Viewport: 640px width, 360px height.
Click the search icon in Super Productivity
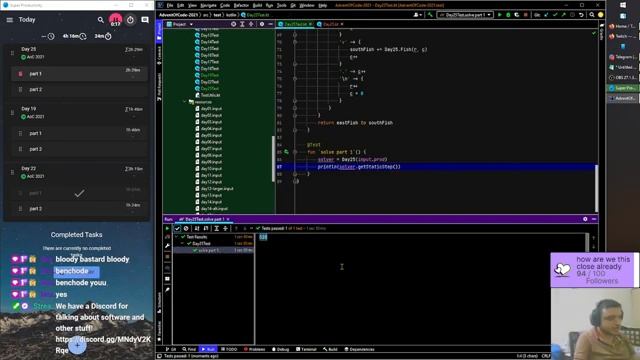click(101, 20)
